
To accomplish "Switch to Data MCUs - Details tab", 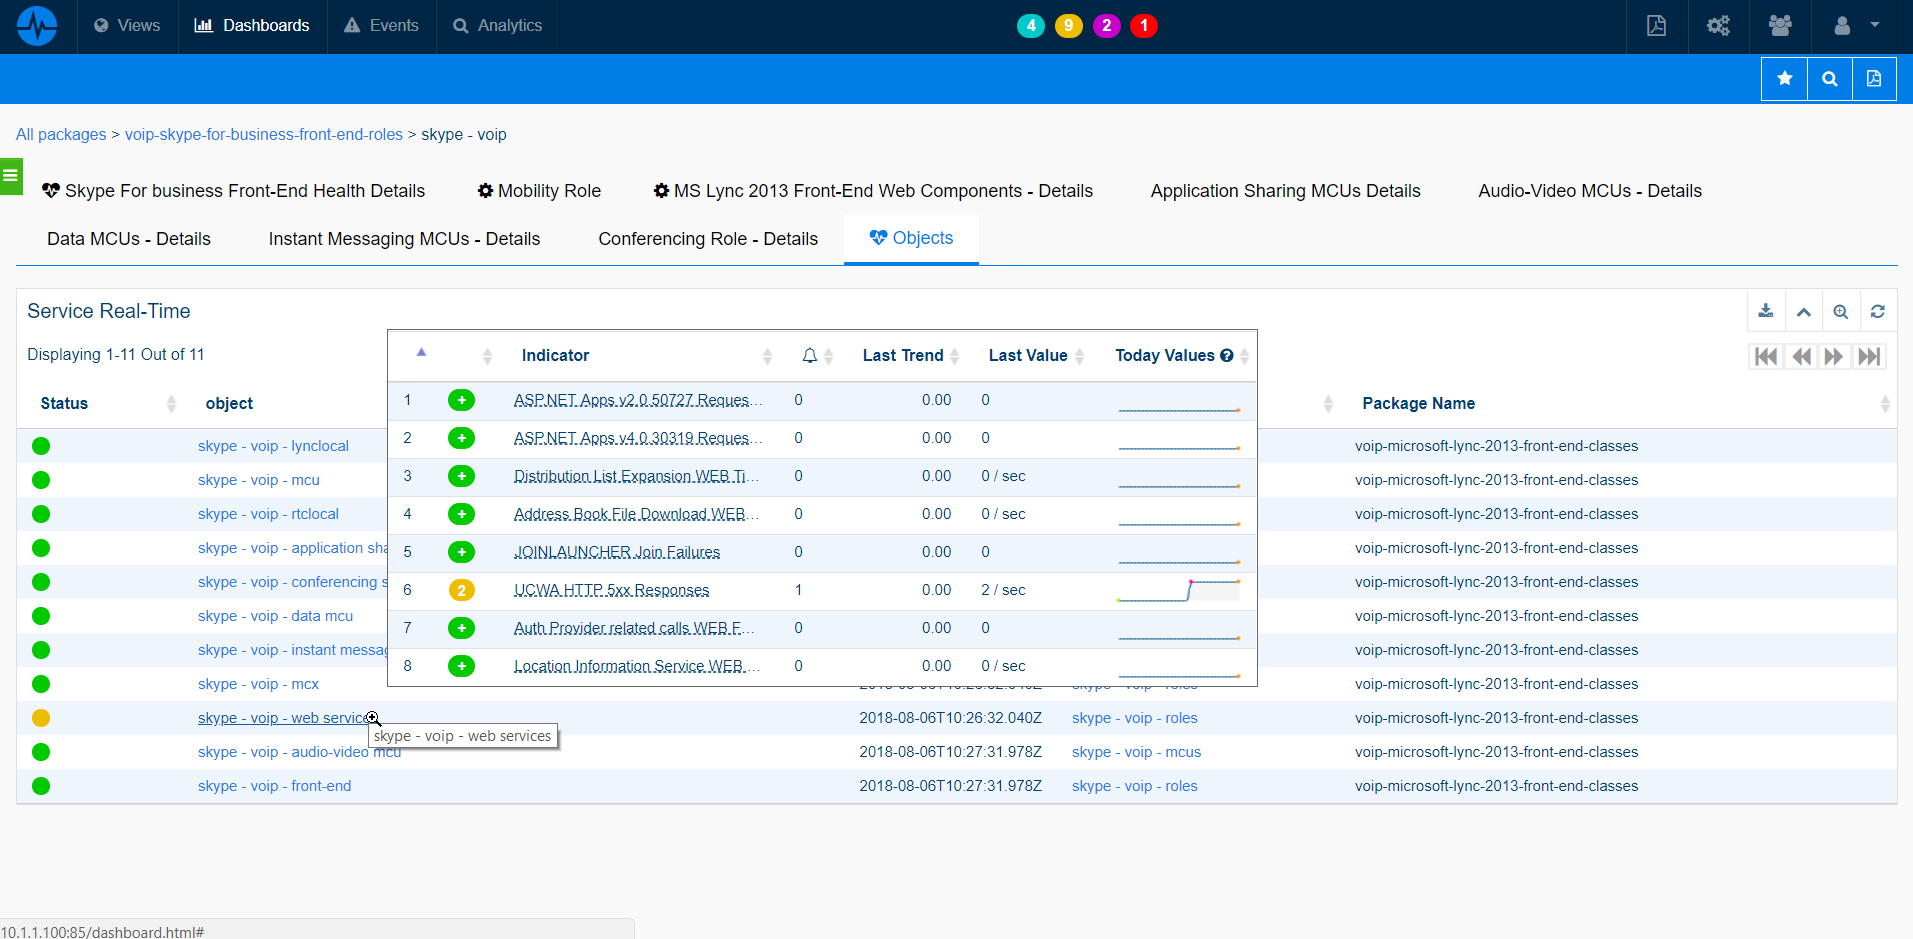I will 129,239.
